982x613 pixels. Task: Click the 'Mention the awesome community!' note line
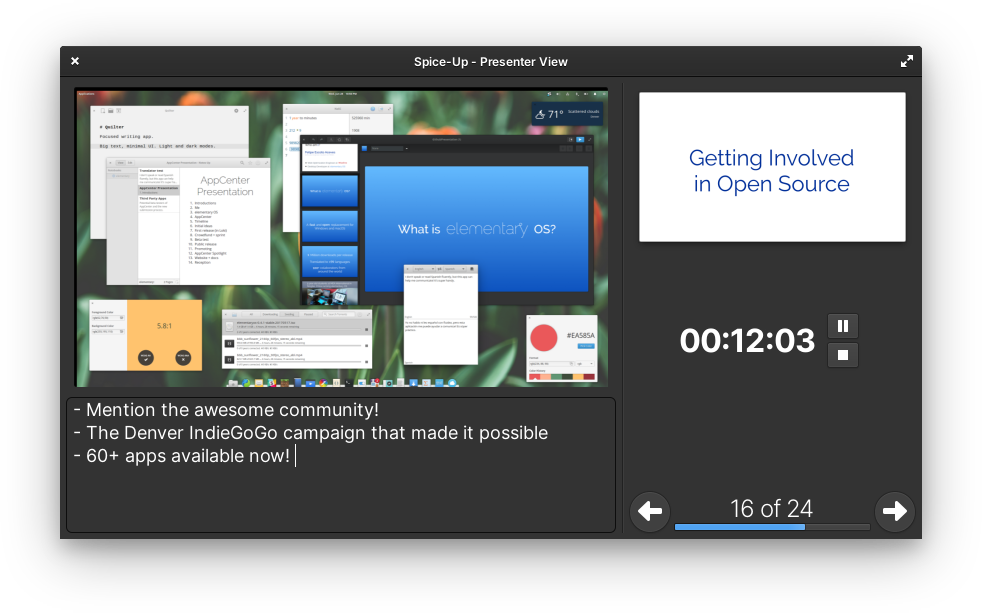(226, 410)
